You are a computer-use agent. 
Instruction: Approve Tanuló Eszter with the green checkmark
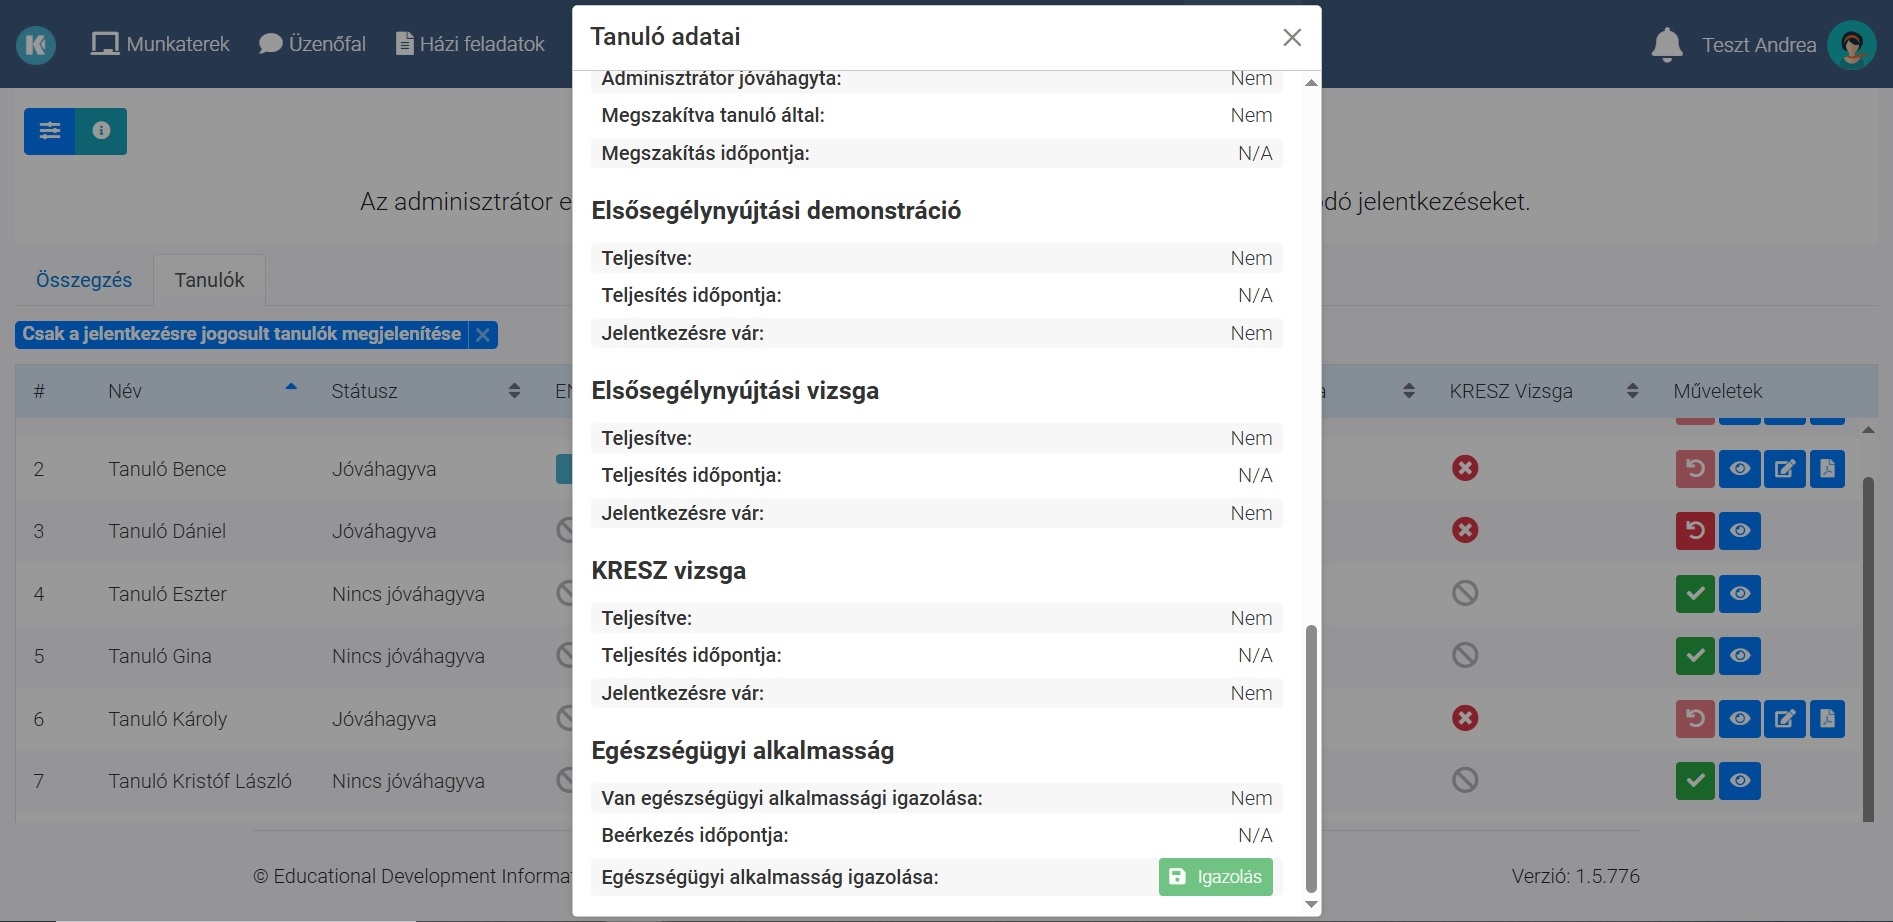1695,593
